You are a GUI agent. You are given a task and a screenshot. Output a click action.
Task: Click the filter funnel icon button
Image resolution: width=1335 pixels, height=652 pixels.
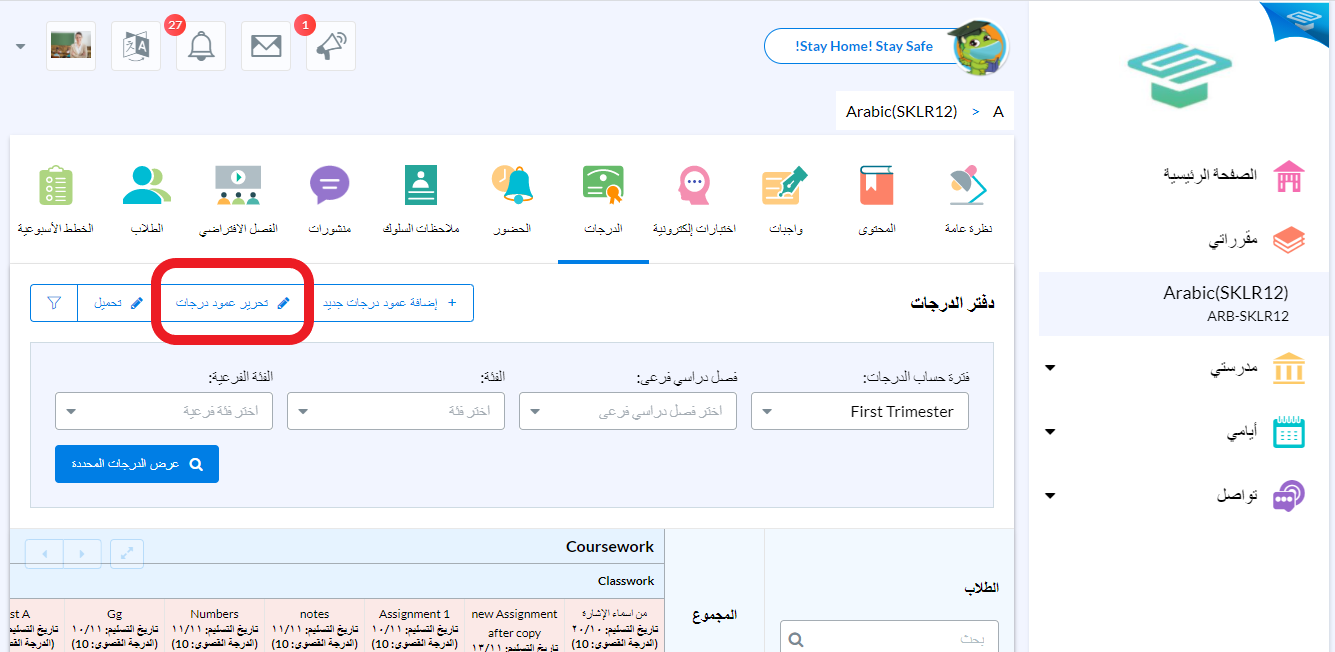(54, 303)
